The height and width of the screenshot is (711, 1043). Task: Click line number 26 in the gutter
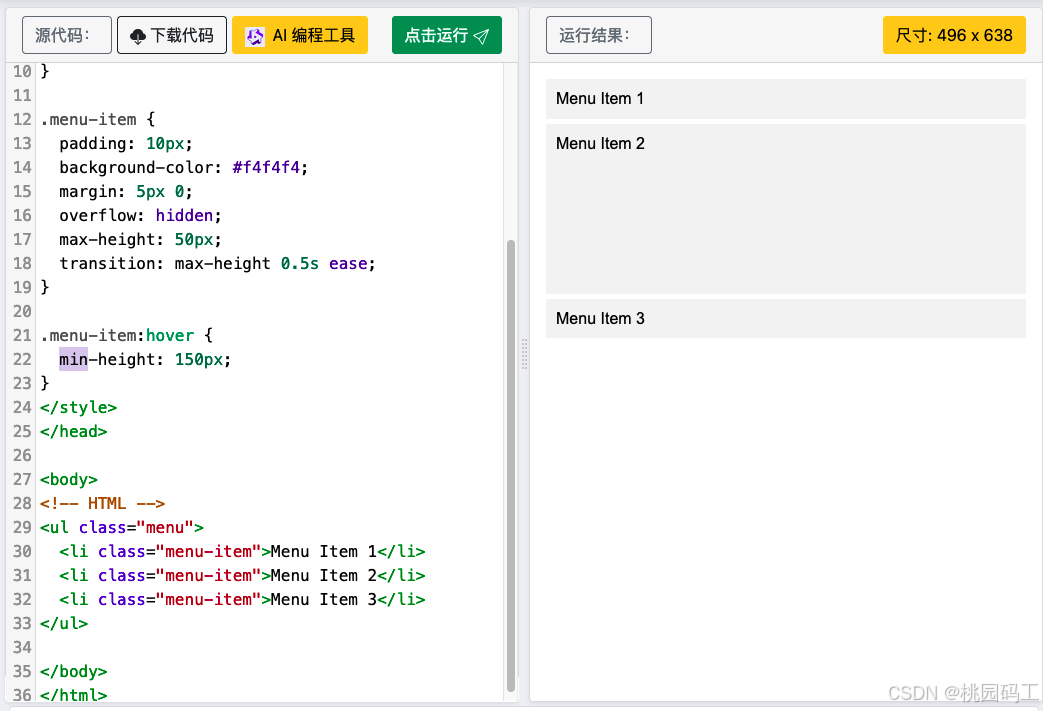coord(22,456)
